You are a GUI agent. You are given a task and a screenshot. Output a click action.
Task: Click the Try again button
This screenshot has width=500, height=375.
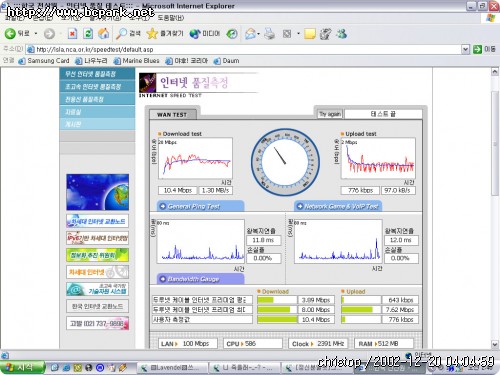tap(330, 114)
